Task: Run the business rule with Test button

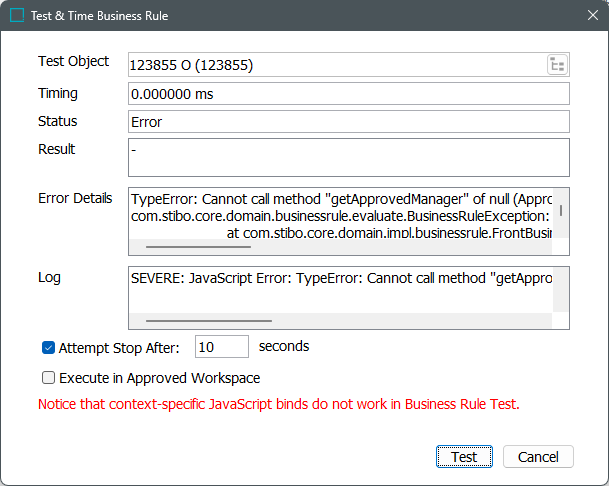Action: [x=464, y=457]
